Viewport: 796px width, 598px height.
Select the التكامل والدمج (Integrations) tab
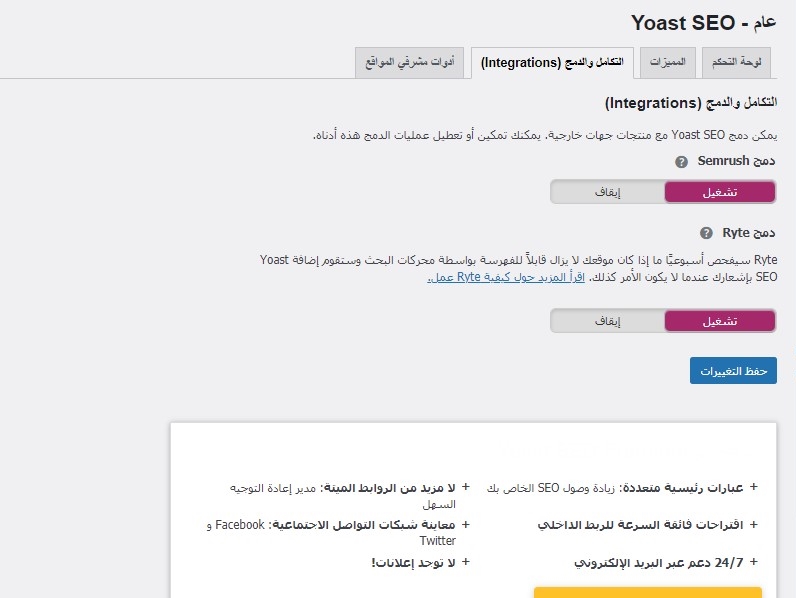pos(552,62)
